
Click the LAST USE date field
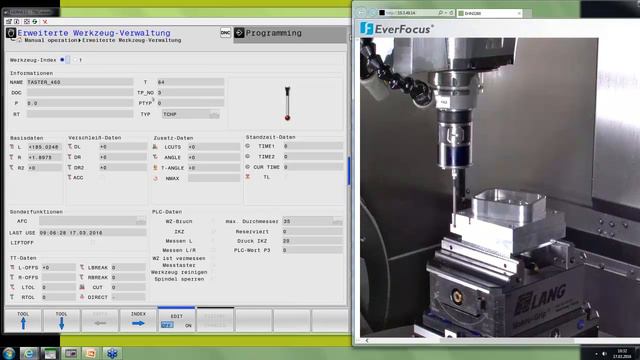(x=93, y=233)
